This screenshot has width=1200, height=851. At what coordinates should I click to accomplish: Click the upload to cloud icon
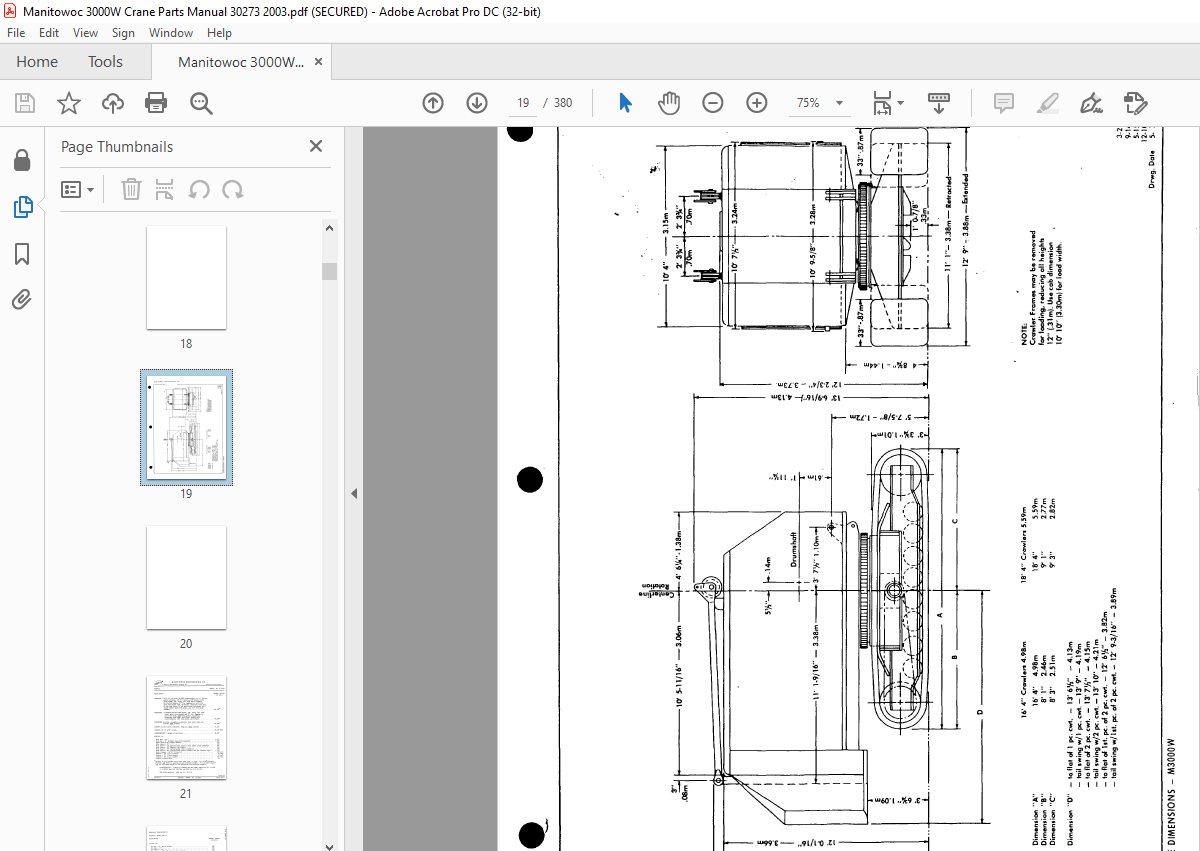(113, 103)
